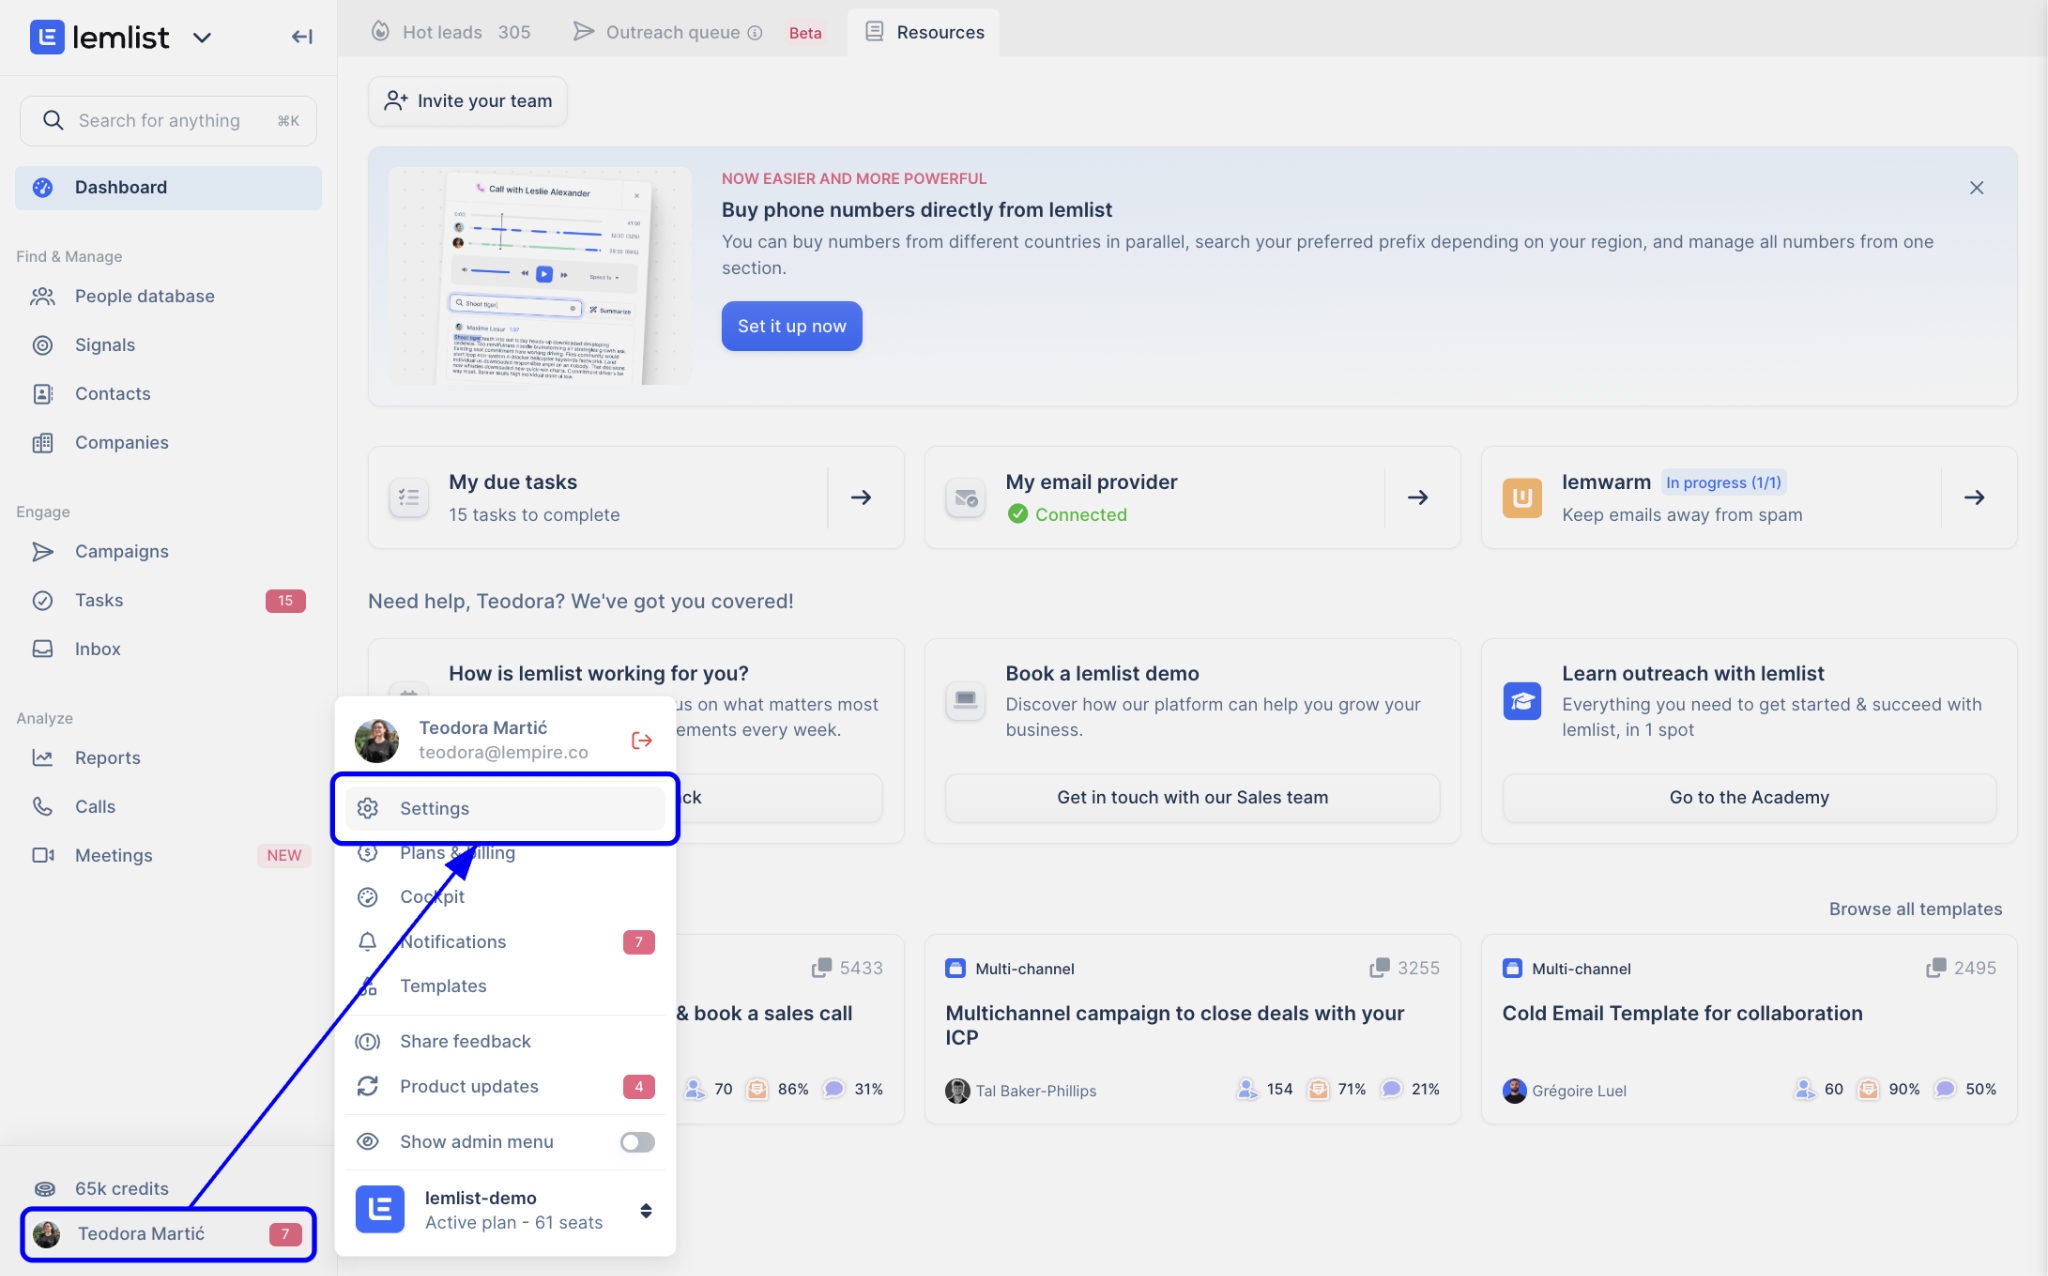Click the Inbox tray icon

[x=43, y=649]
